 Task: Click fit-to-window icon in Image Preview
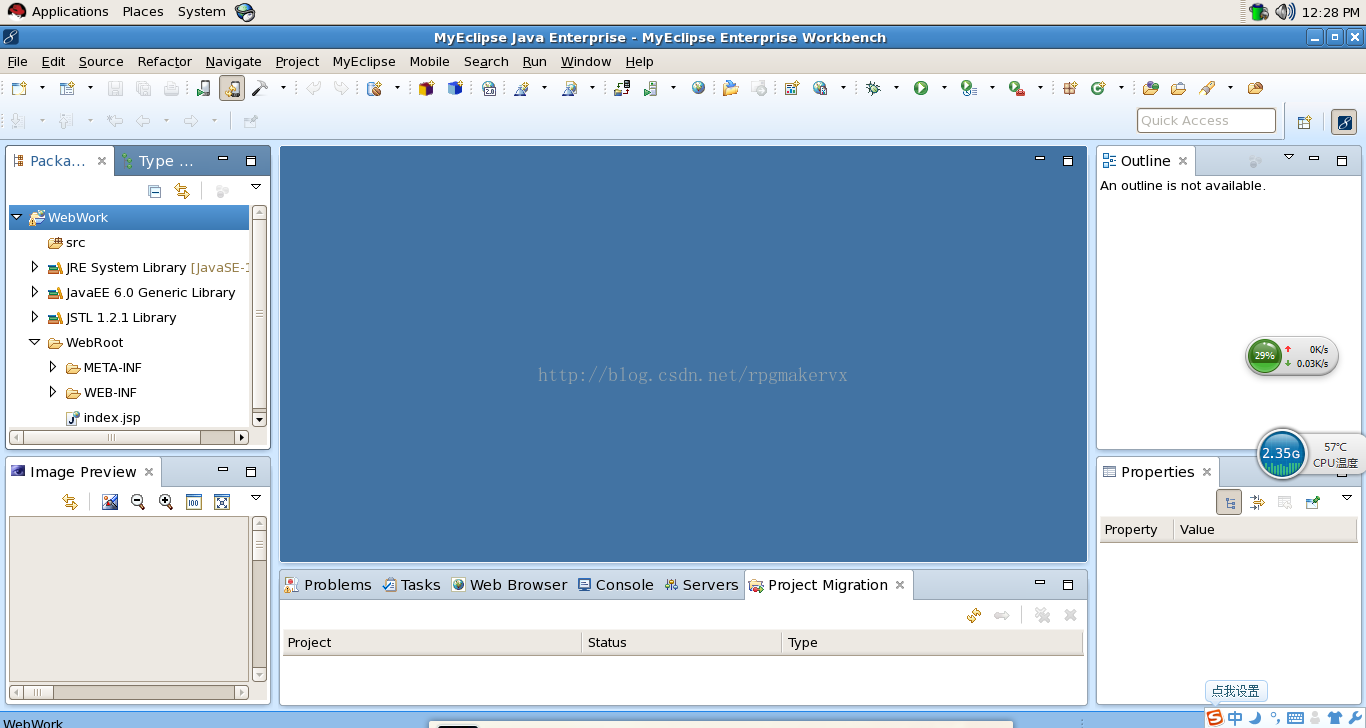coord(222,501)
